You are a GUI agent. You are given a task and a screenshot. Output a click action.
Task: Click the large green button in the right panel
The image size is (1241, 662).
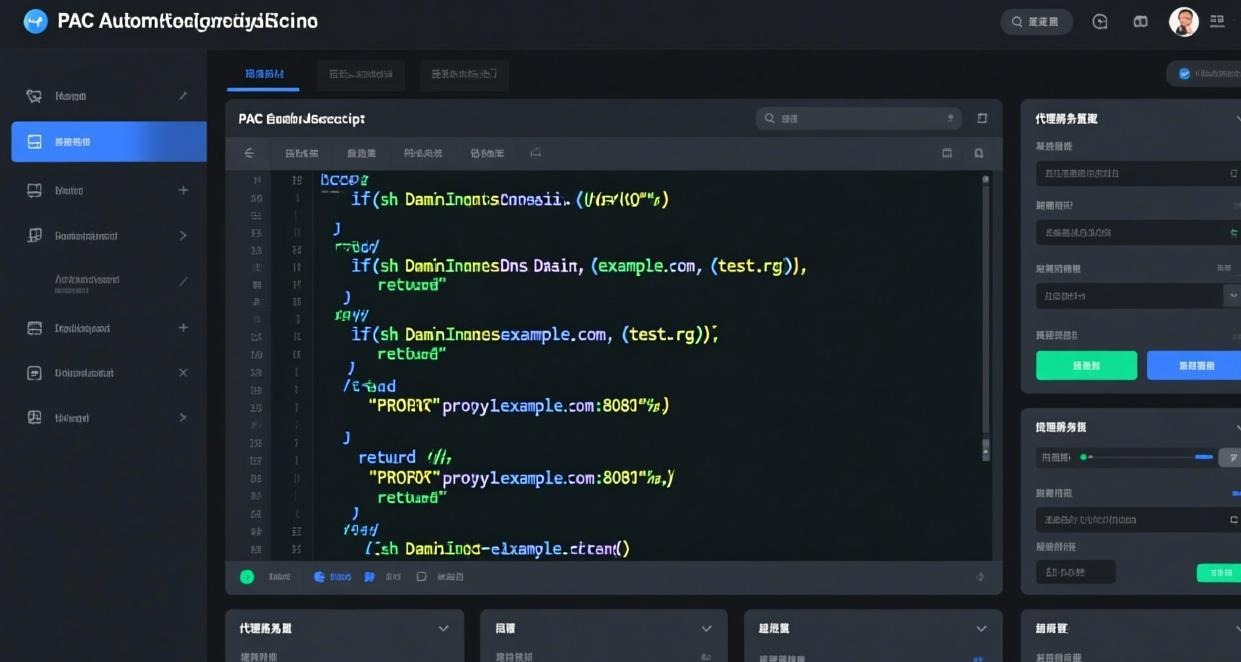pos(1086,365)
